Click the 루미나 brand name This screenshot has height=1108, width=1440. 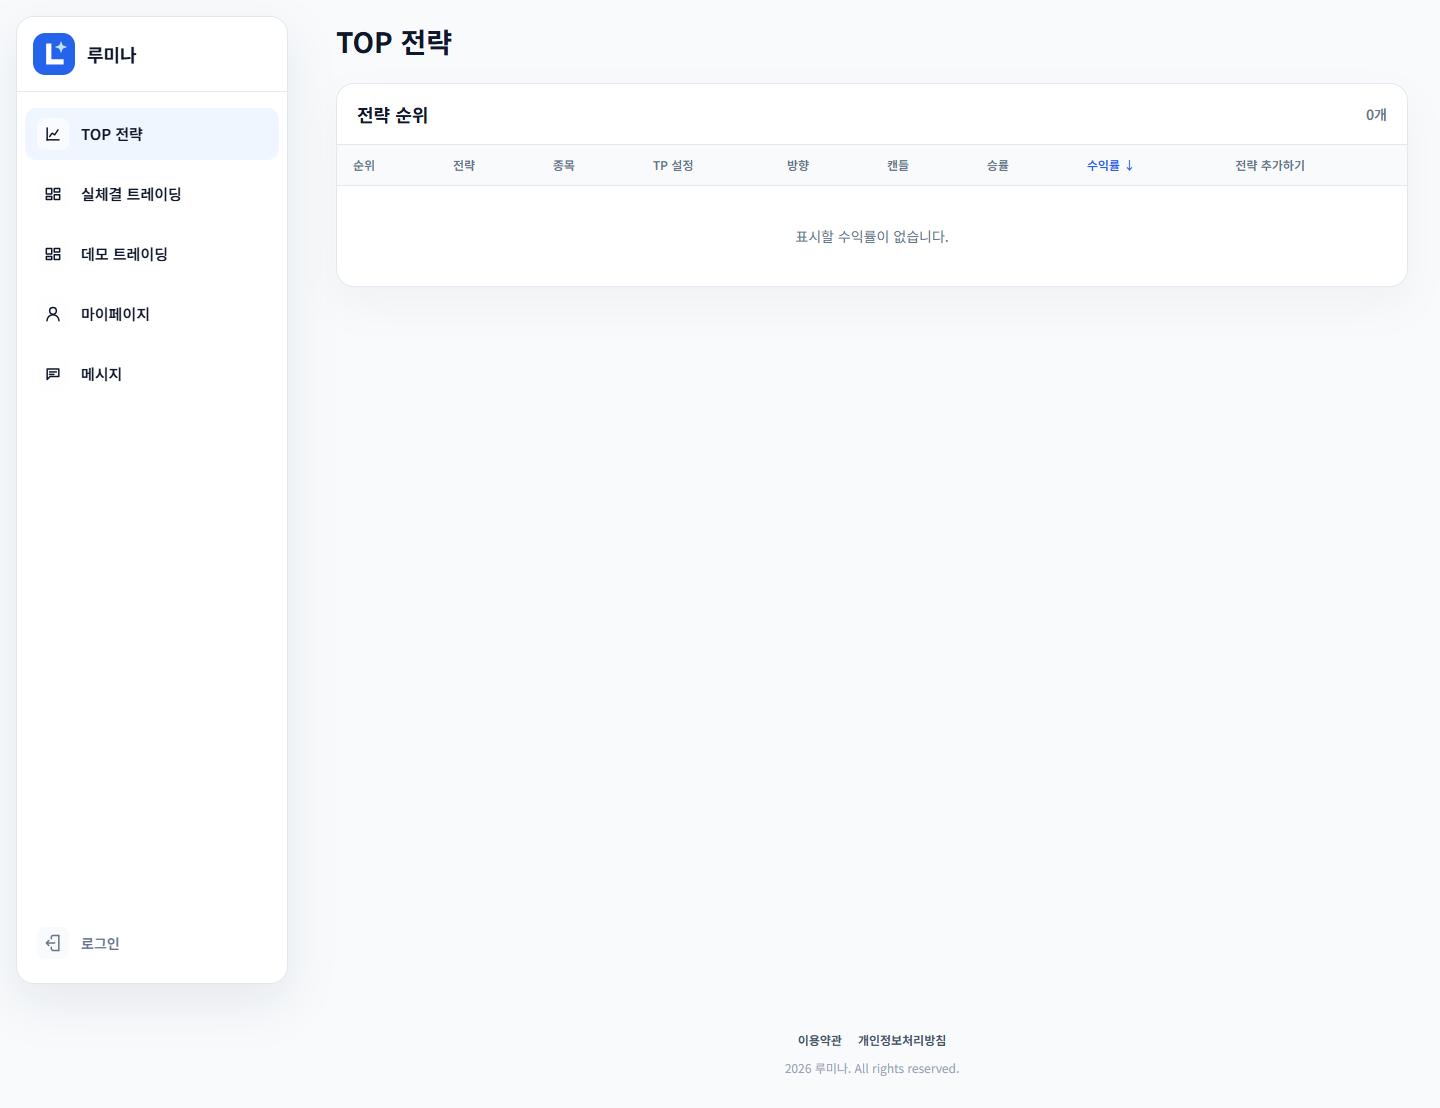coord(111,55)
